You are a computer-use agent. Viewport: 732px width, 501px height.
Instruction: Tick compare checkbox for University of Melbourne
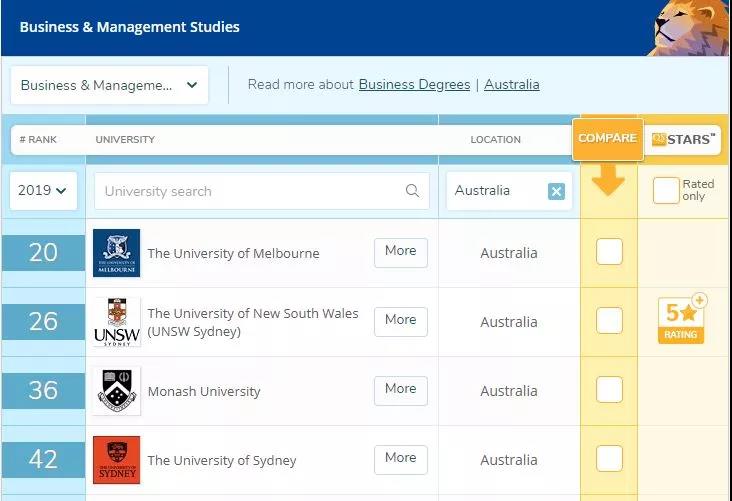[x=609, y=252]
